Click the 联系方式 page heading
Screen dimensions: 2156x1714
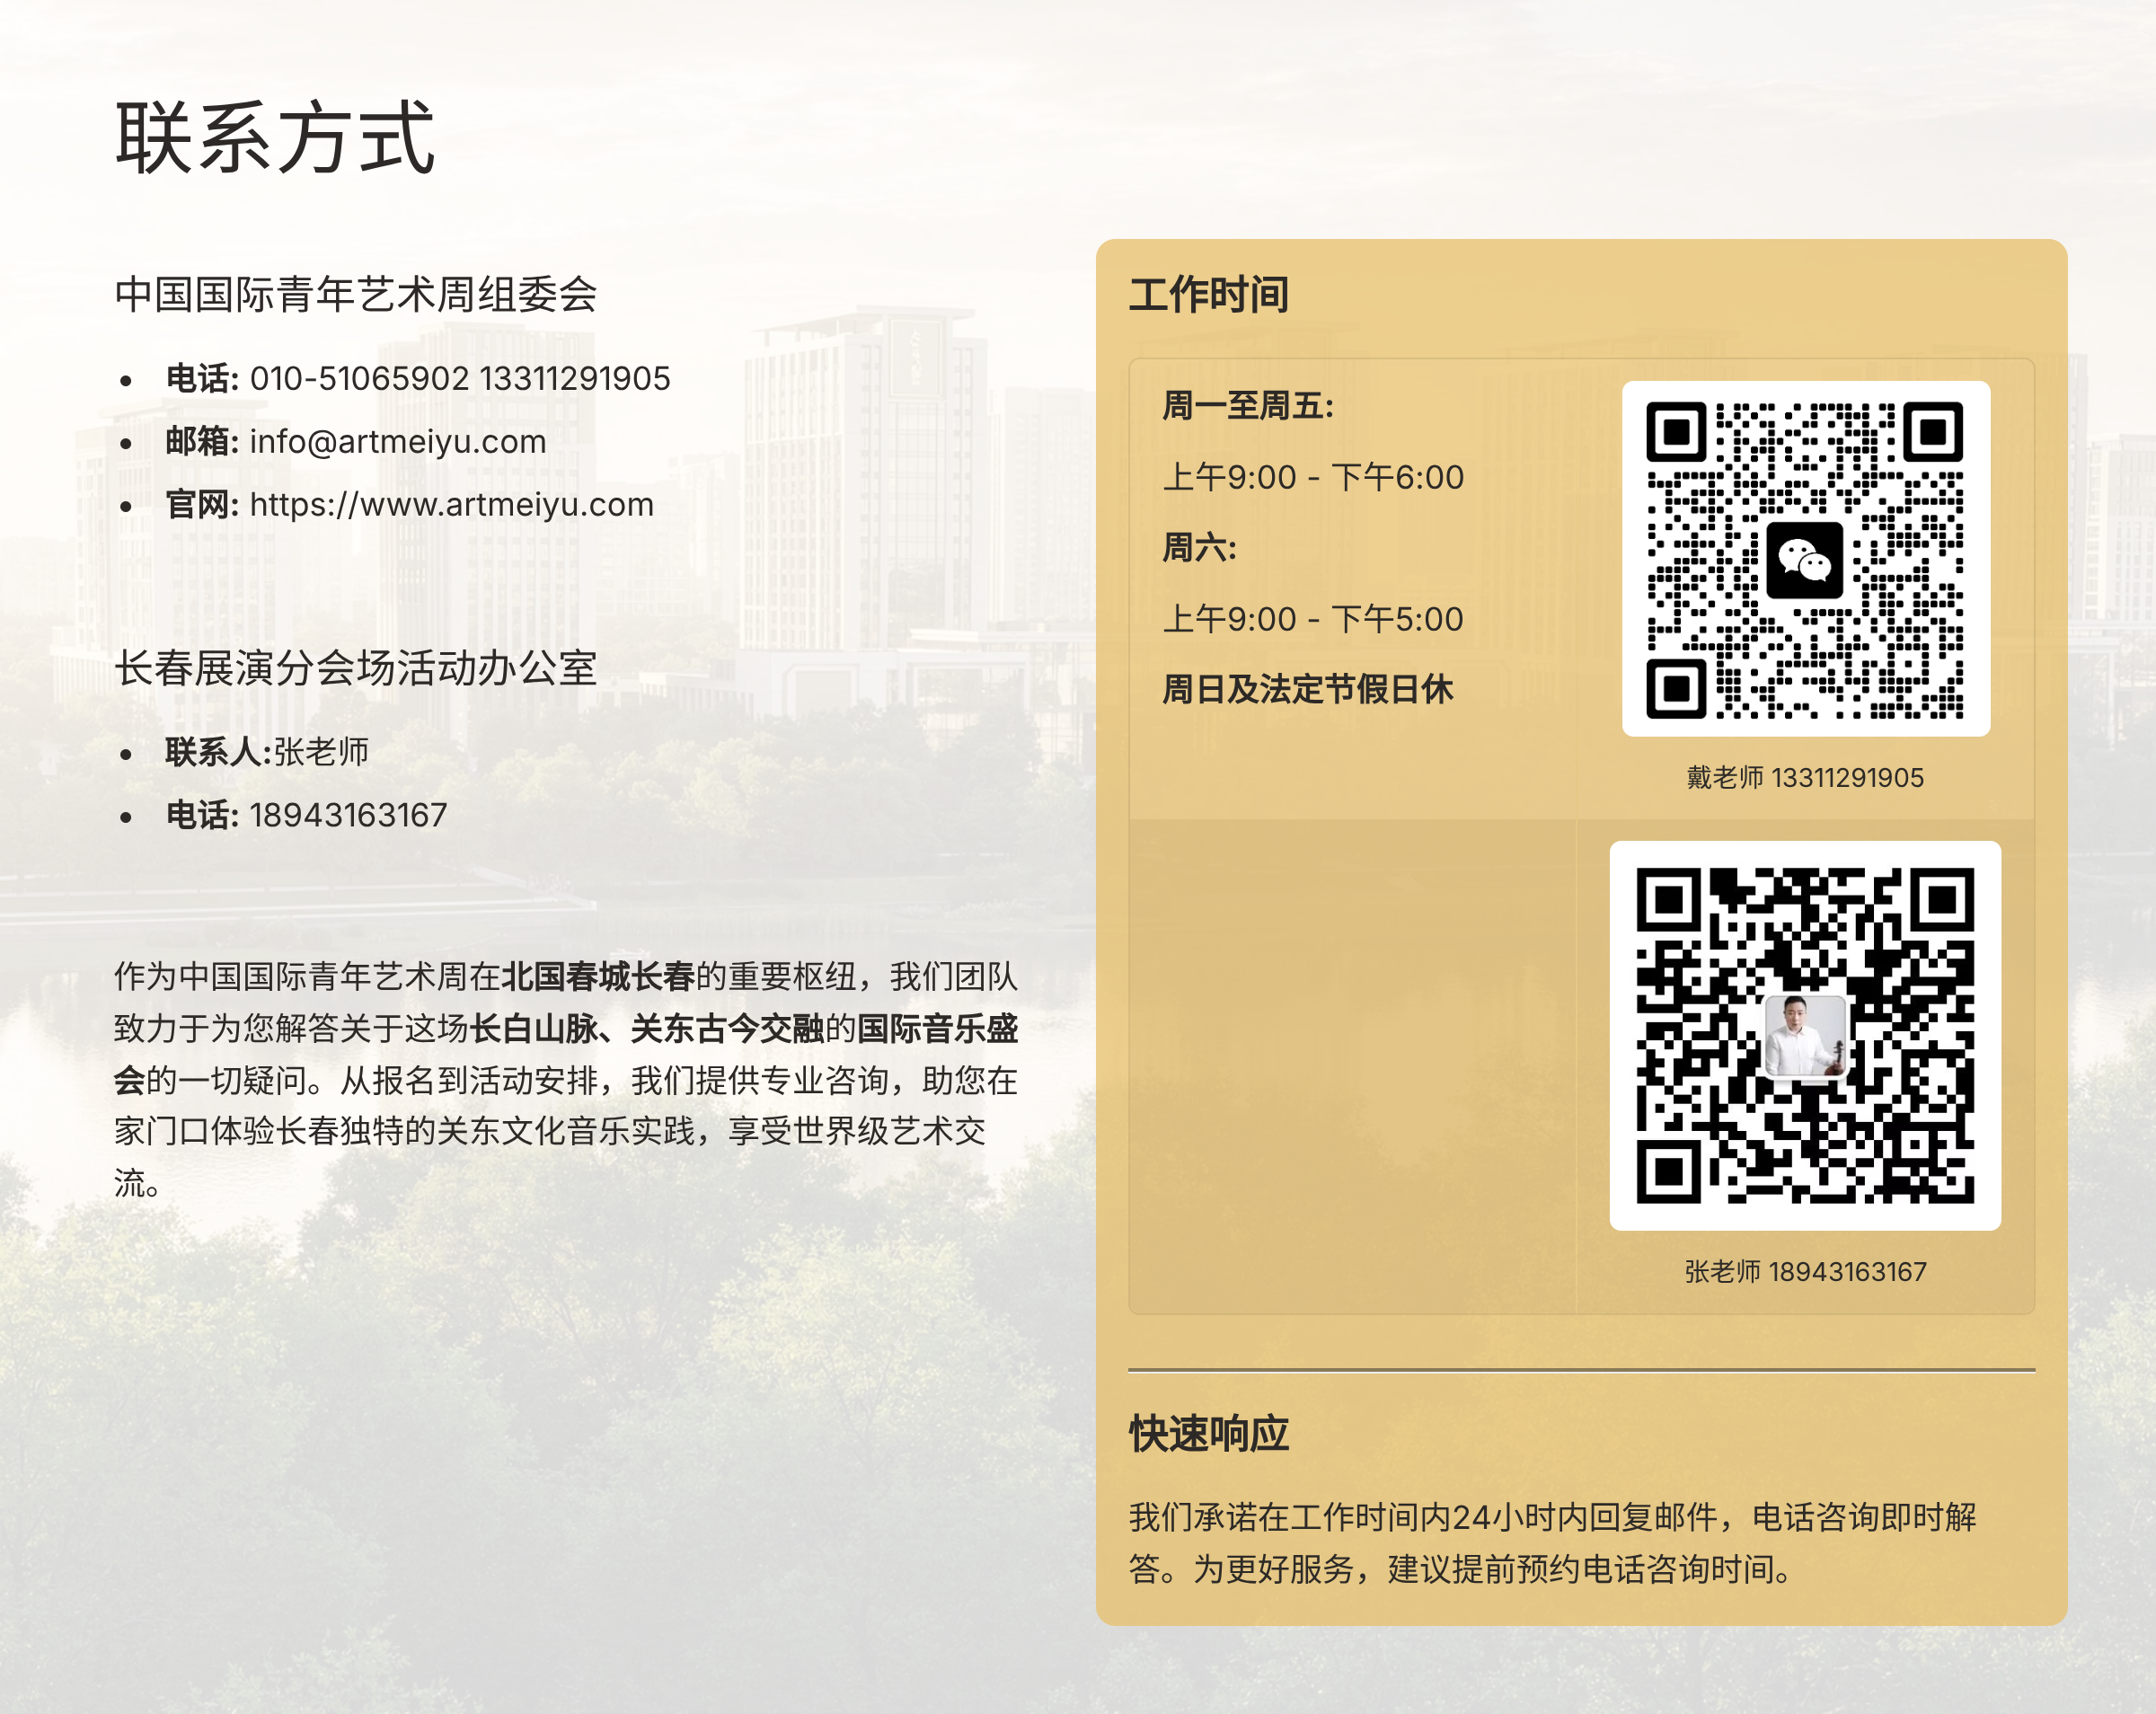pos(275,138)
